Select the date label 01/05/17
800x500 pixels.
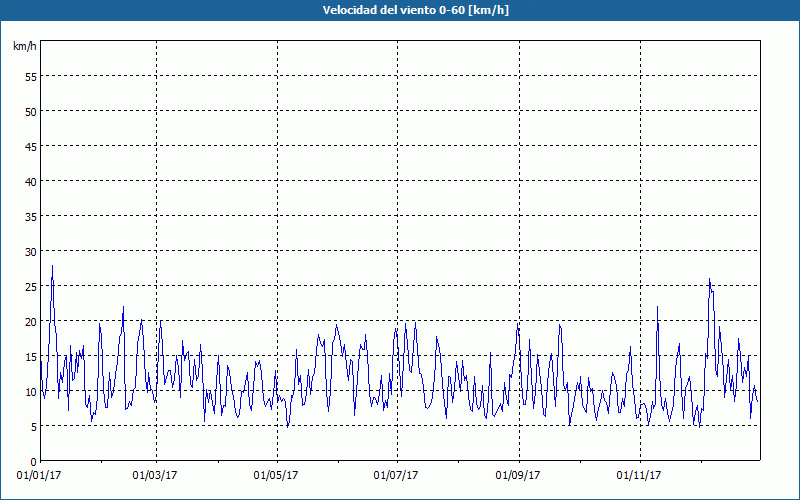(276, 476)
